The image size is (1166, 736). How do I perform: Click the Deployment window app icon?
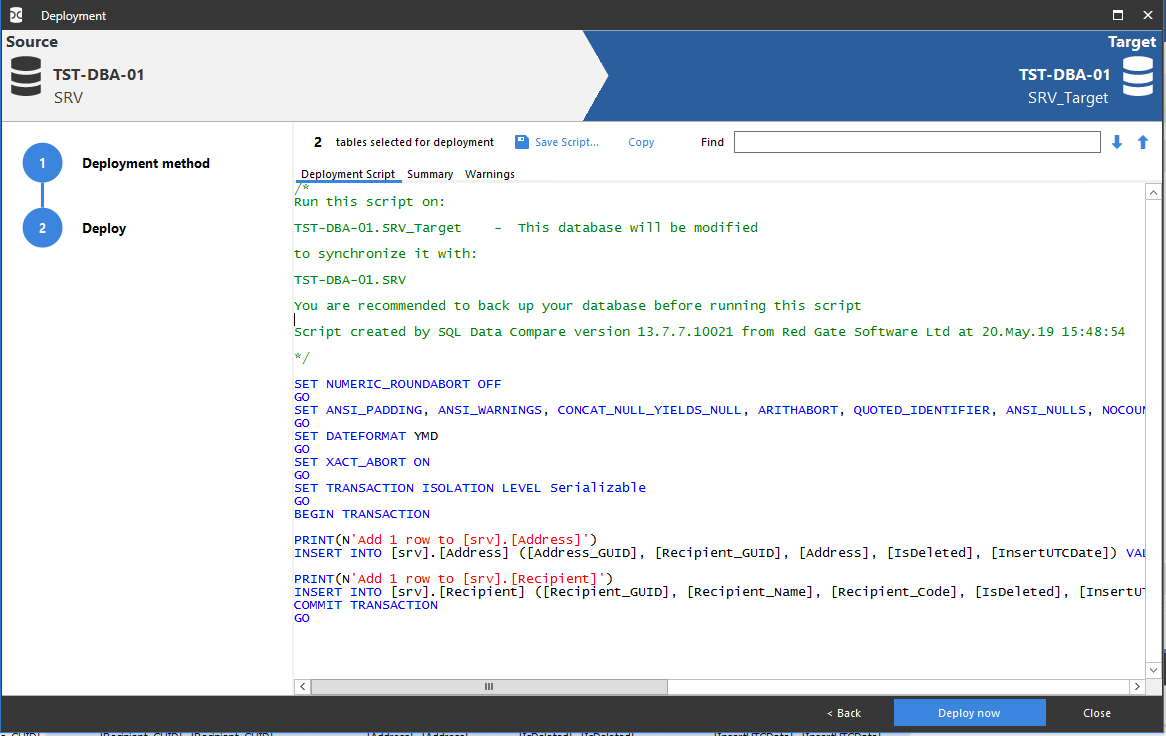(16, 15)
